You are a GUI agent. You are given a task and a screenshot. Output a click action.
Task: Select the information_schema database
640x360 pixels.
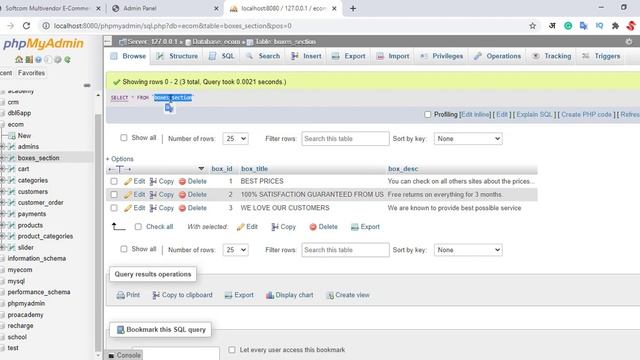[x=37, y=259]
